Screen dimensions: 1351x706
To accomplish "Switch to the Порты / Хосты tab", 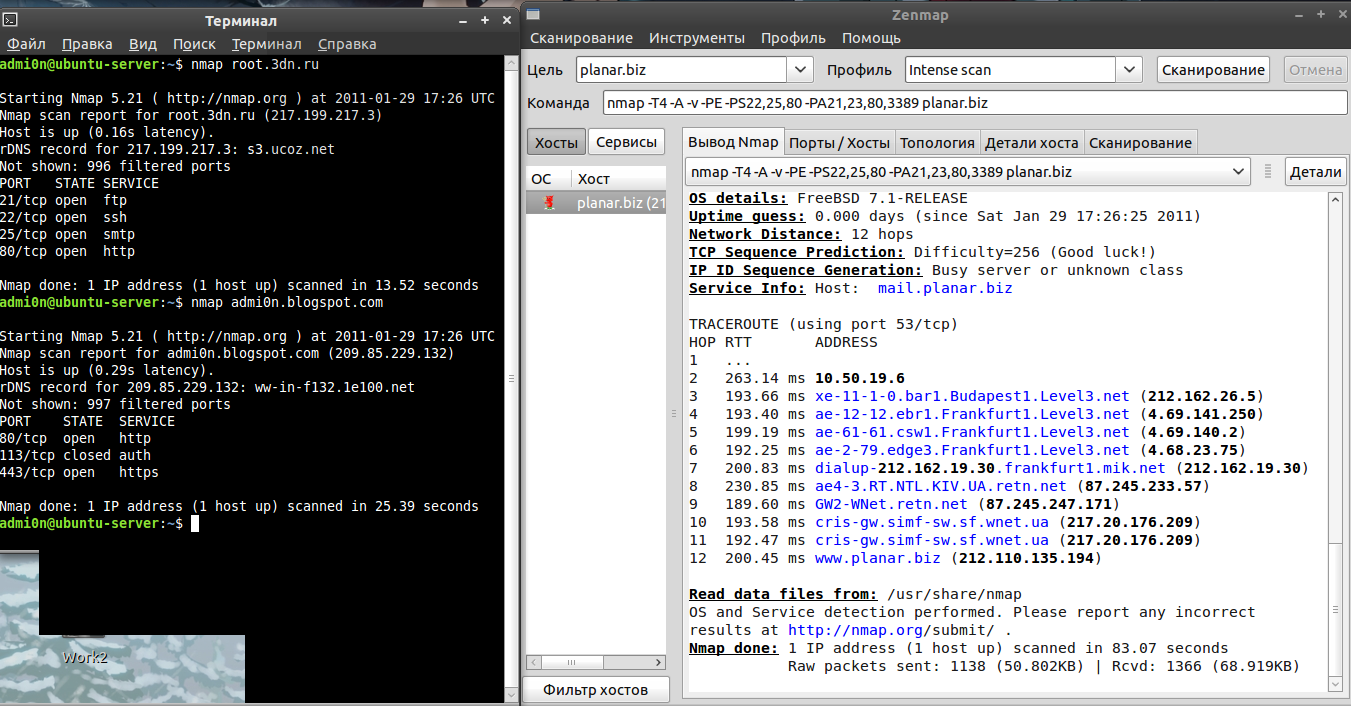I will (839, 142).
